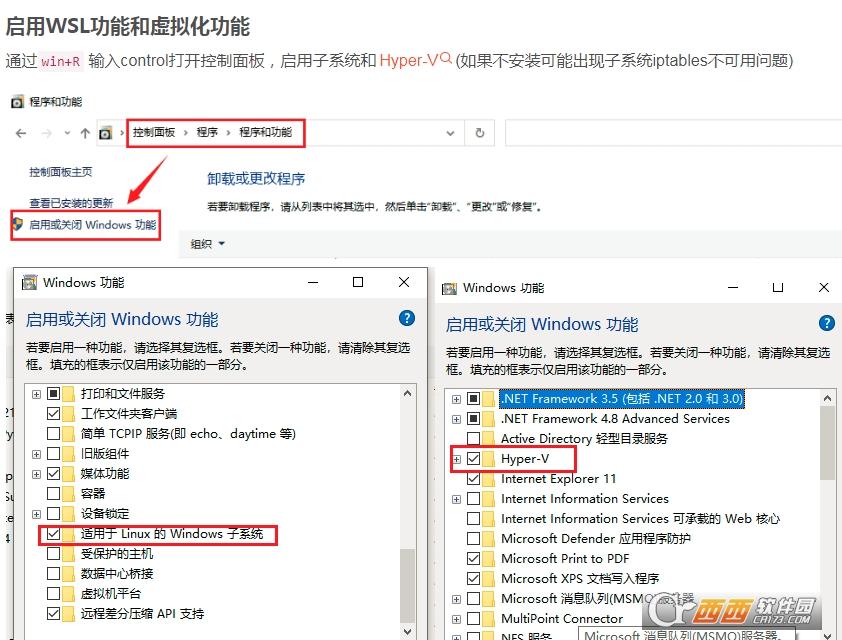Click scrollbar thumb in right features list

pos(827,442)
